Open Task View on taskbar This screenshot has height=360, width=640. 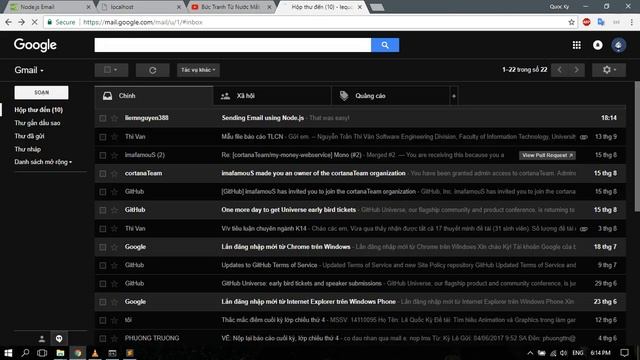[x=42, y=353]
